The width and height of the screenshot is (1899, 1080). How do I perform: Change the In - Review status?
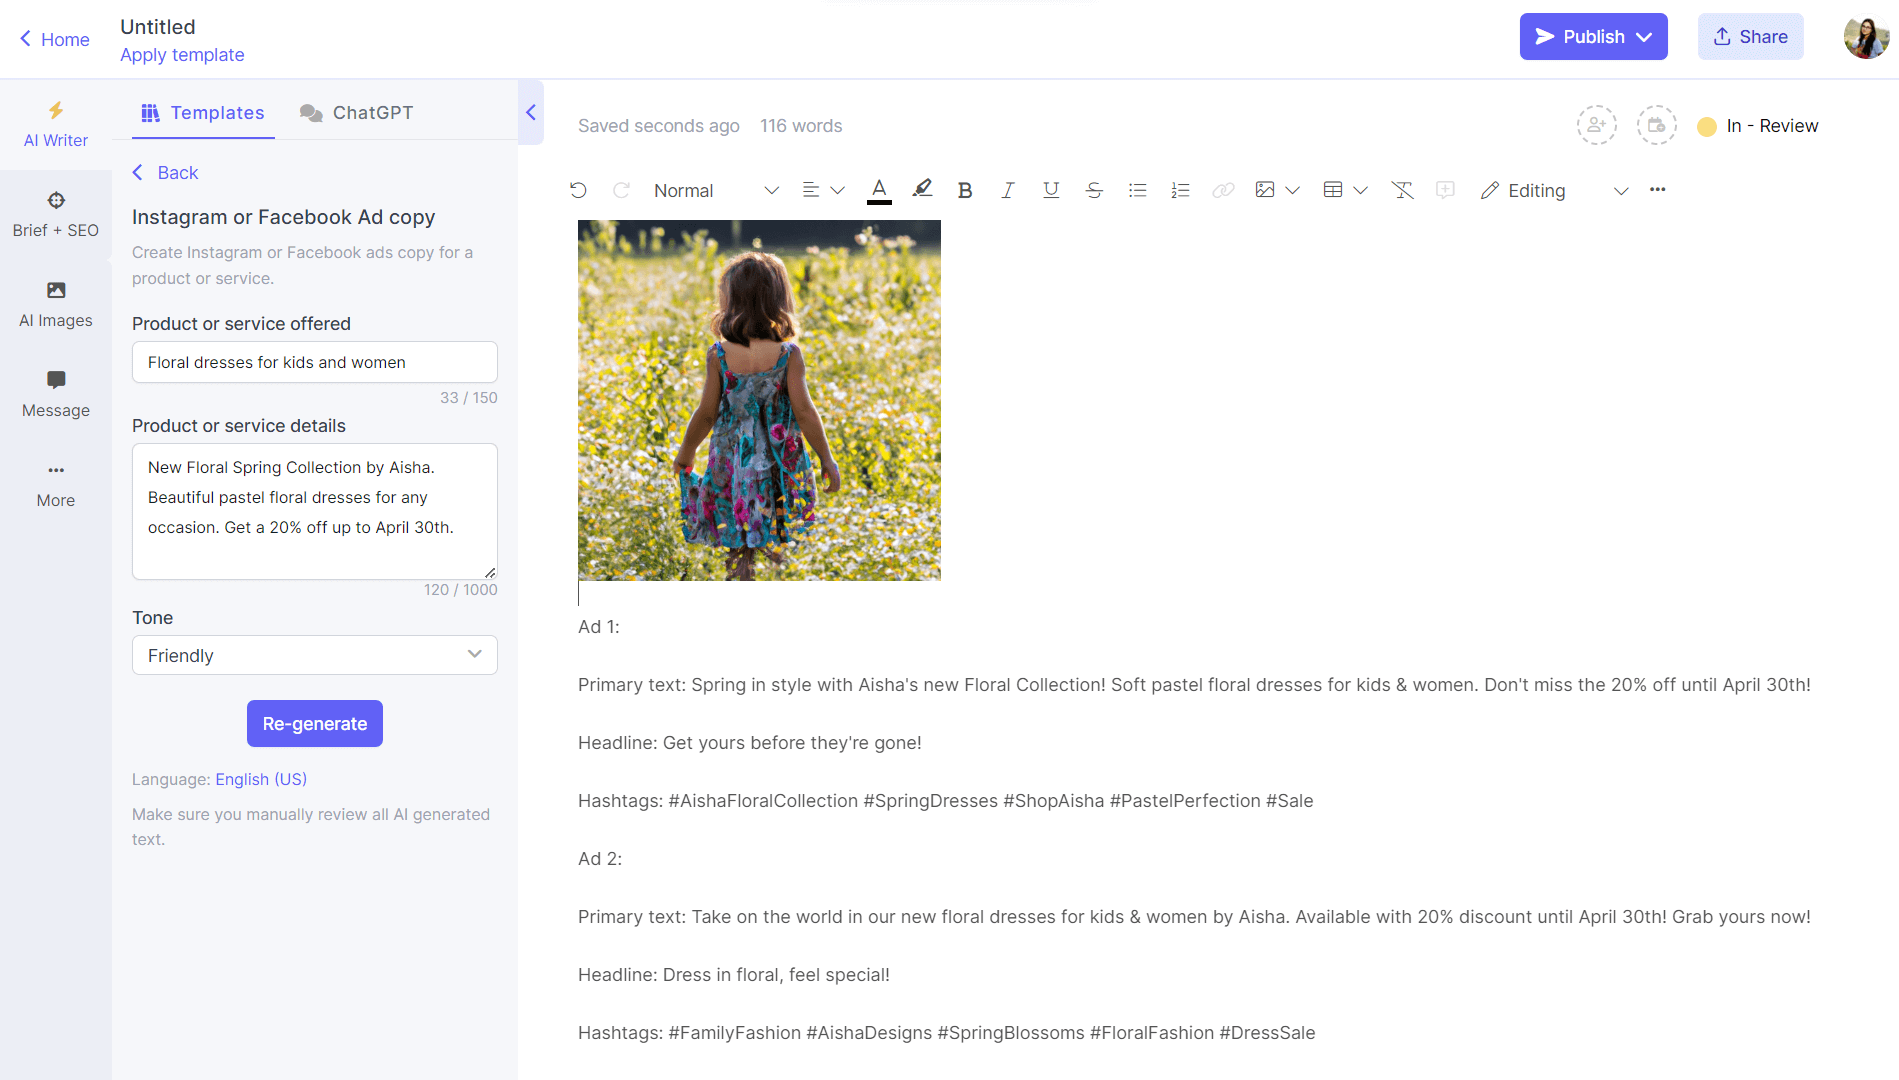pyautogui.click(x=1758, y=126)
